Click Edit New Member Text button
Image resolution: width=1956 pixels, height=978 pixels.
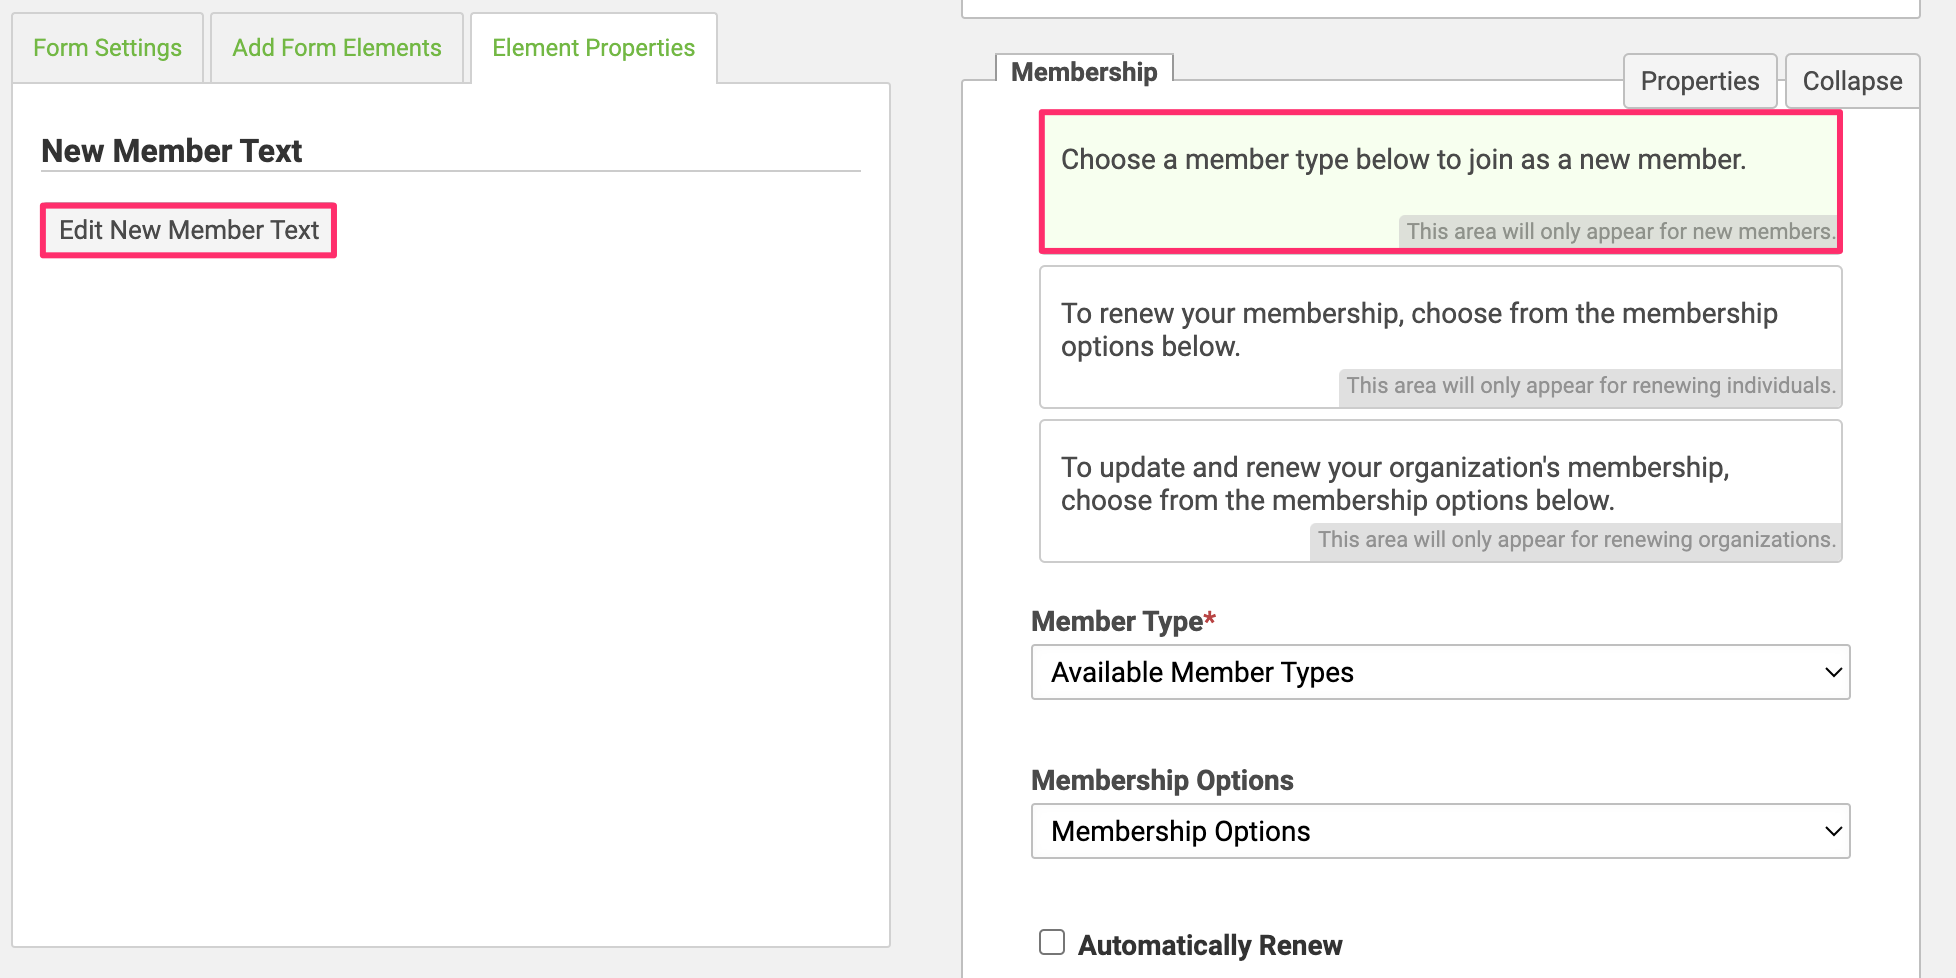(x=189, y=230)
